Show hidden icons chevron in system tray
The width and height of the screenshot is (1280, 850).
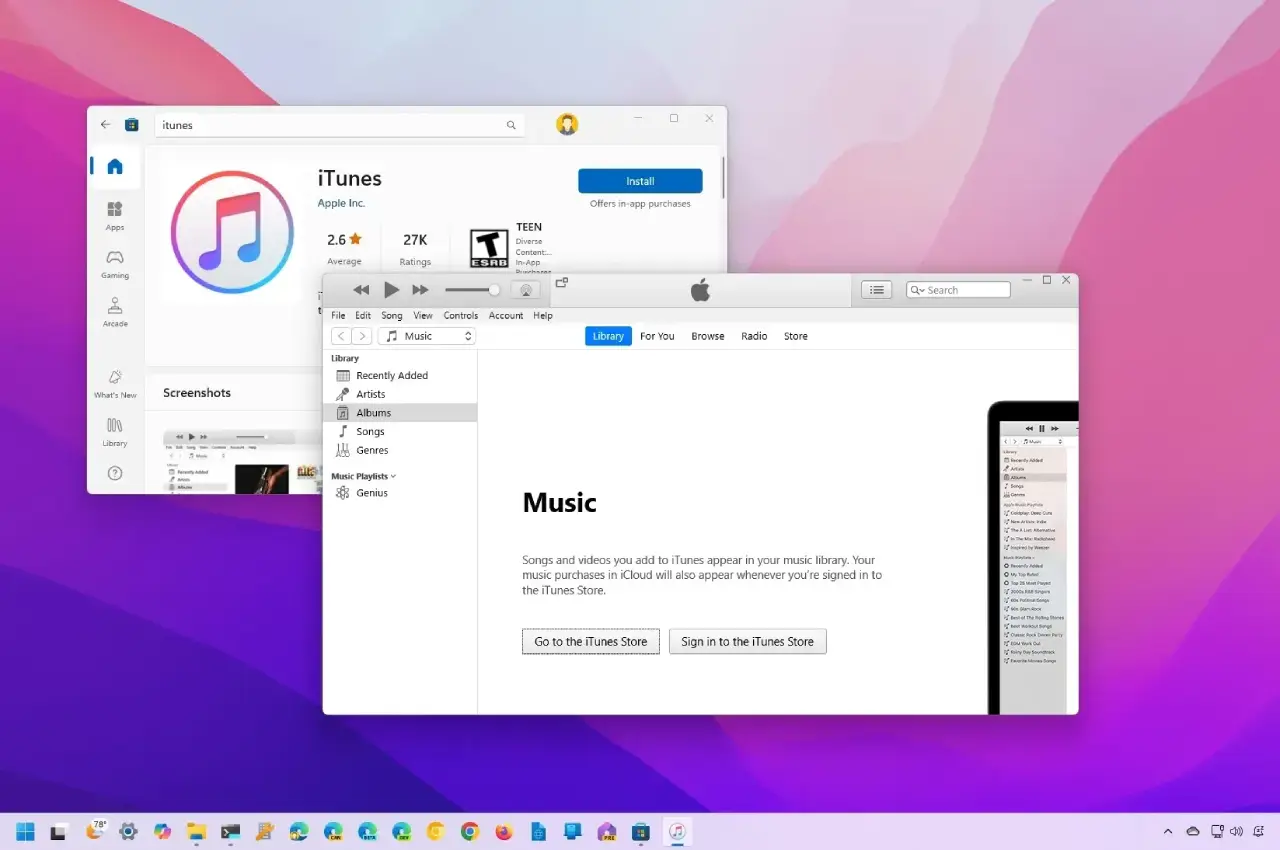(x=1168, y=831)
